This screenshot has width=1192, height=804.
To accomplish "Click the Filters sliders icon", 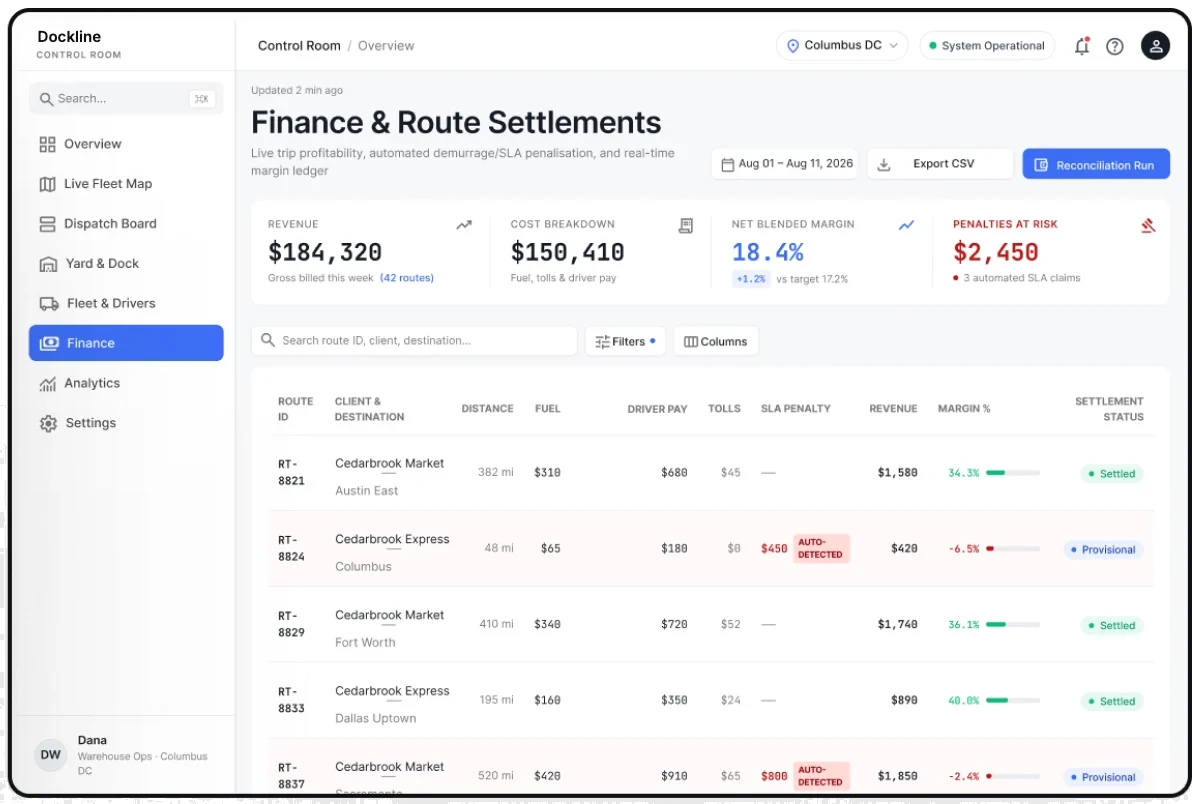I will click(602, 342).
